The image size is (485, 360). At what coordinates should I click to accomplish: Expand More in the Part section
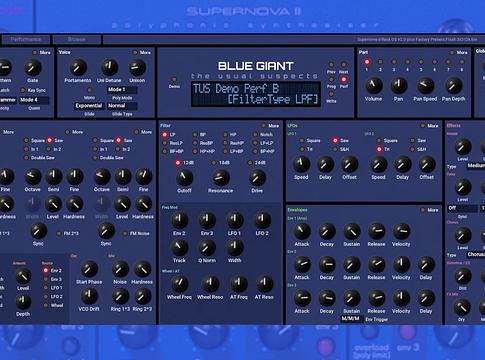pyautogui.click(x=452, y=52)
